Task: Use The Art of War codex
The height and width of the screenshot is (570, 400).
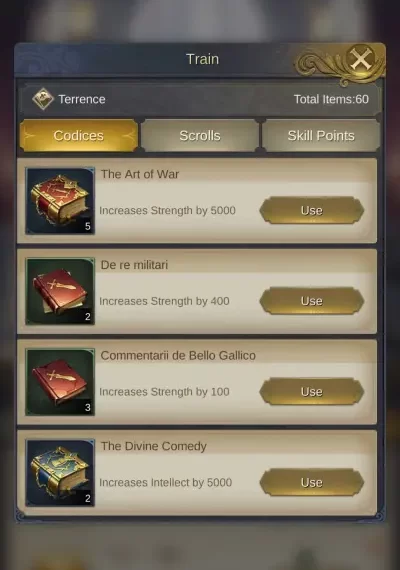Action: tap(312, 210)
